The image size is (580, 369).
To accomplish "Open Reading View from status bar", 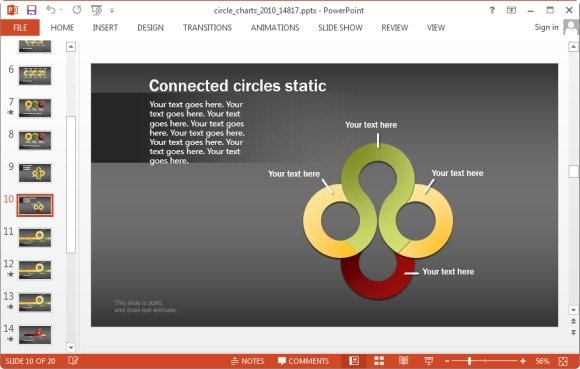I will point(404,360).
